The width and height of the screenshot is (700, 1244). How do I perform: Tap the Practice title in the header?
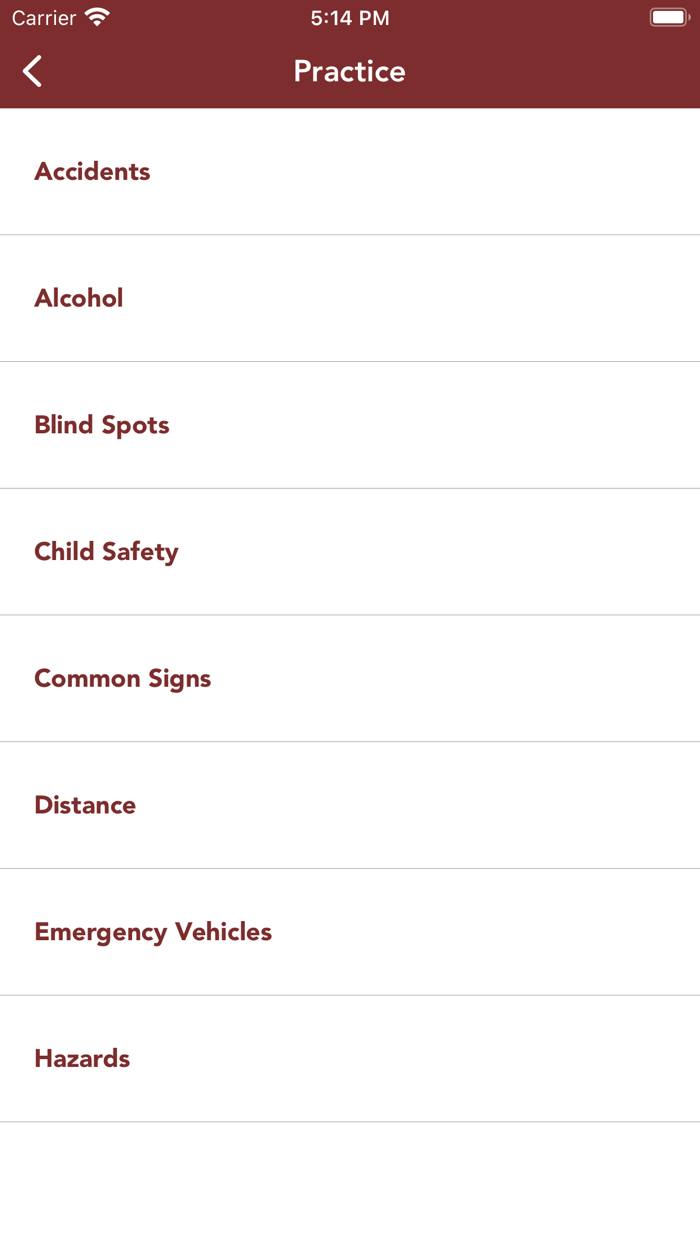tap(348, 71)
